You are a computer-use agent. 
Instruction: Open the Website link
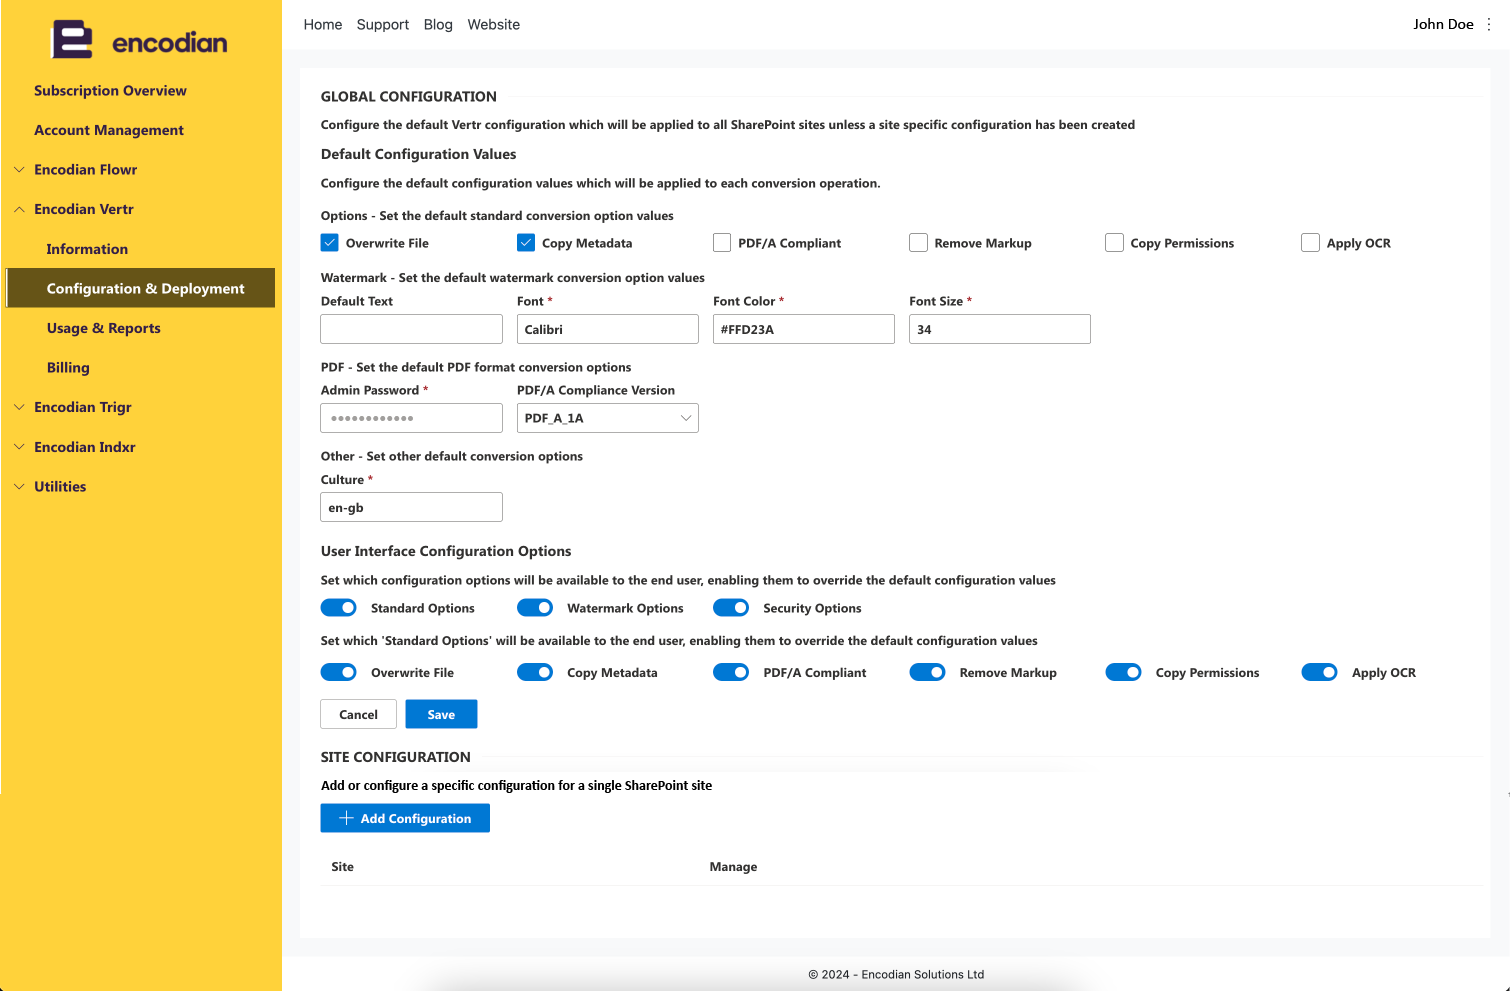pyautogui.click(x=494, y=25)
